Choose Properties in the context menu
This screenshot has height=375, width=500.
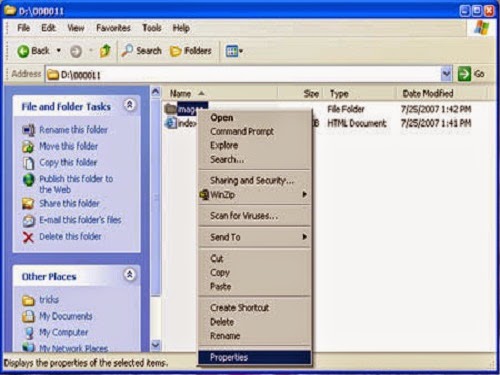[x=255, y=357]
